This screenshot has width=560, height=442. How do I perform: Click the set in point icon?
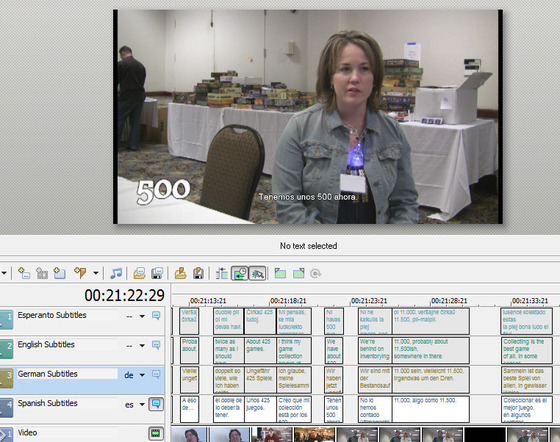(280, 273)
